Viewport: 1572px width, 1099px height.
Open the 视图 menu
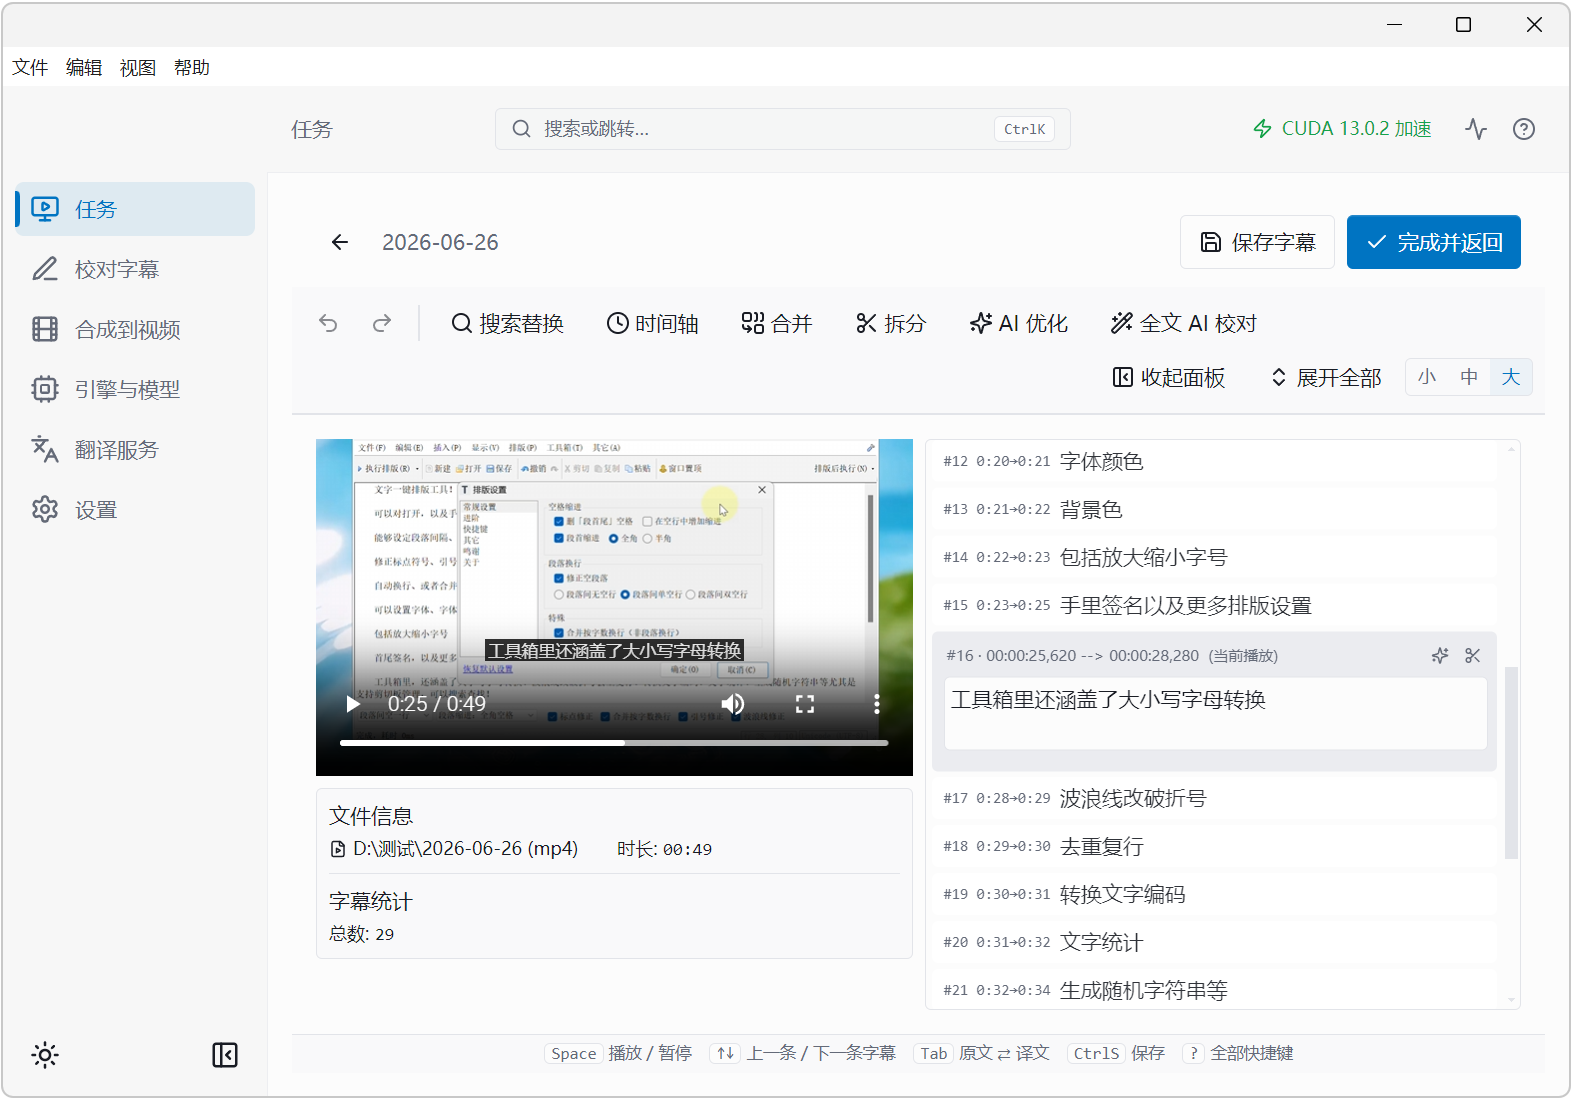coord(138,67)
